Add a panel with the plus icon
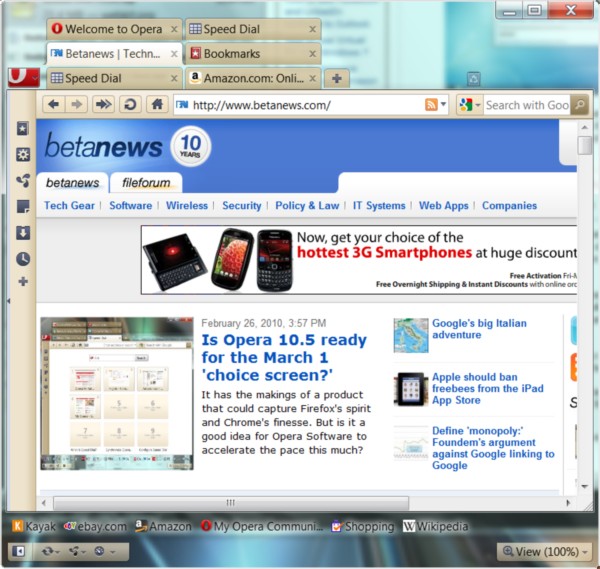 coord(23,282)
